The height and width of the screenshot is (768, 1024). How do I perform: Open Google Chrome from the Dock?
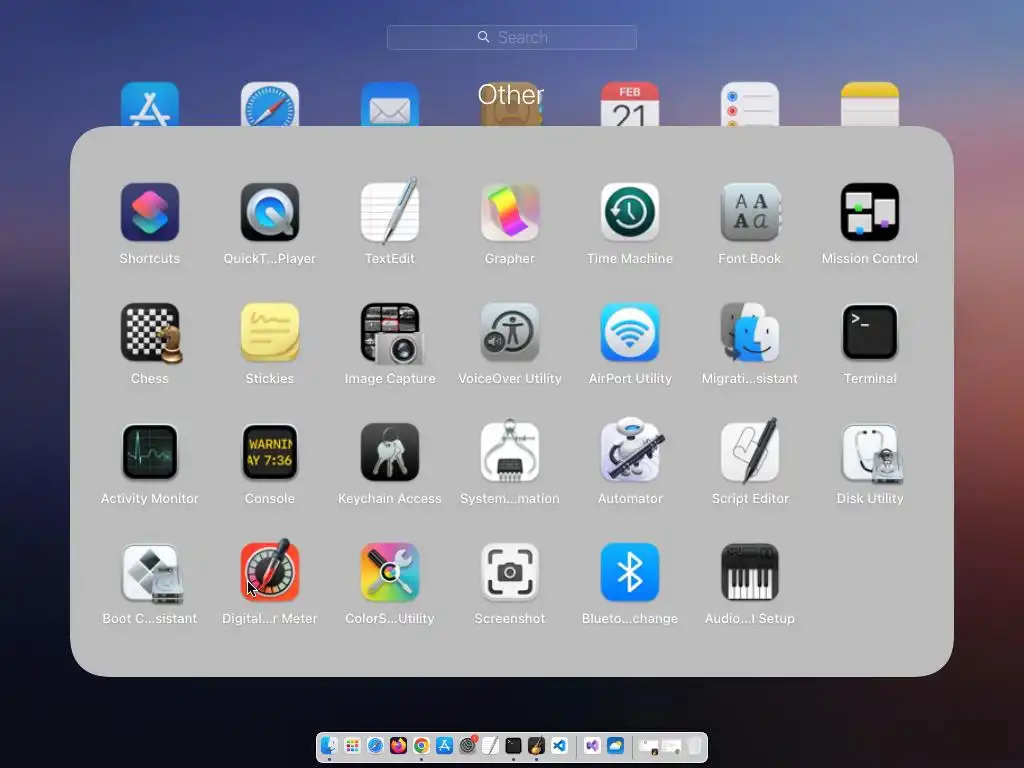421,746
